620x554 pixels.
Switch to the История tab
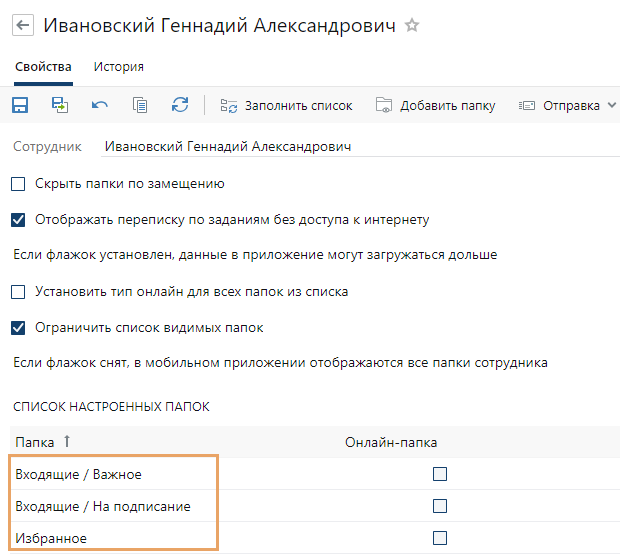coord(119,67)
